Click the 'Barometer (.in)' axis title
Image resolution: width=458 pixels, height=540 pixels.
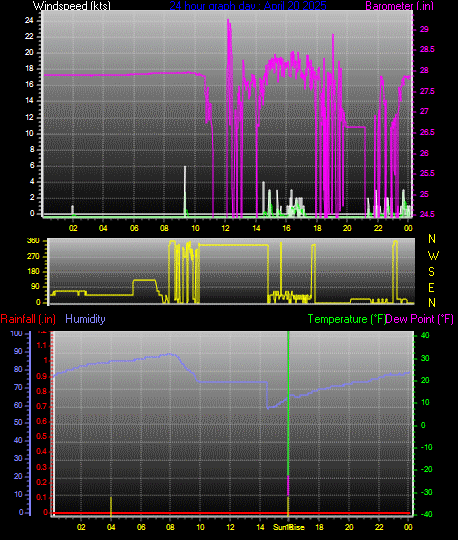coord(399,6)
